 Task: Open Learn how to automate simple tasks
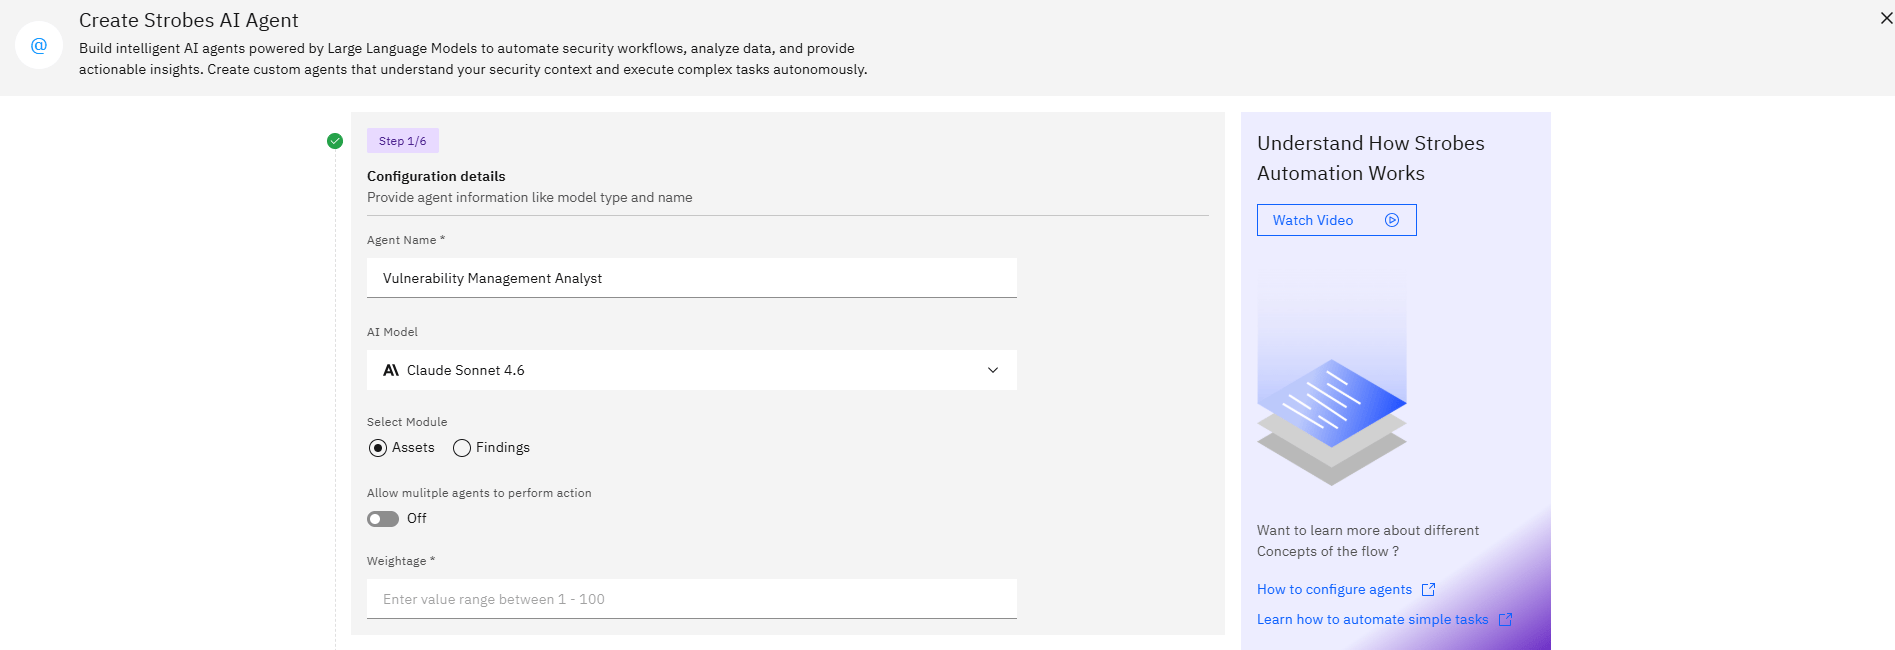[1372, 620]
